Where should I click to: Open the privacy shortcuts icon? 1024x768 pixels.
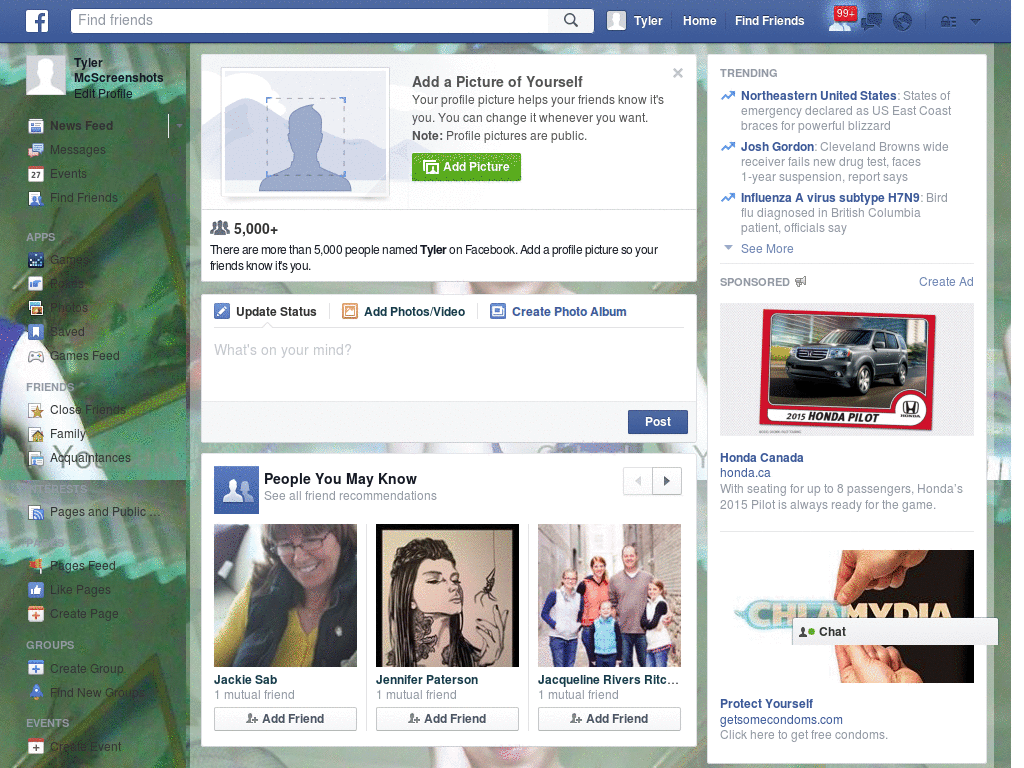pyautogui.click(x=948, y=22)
